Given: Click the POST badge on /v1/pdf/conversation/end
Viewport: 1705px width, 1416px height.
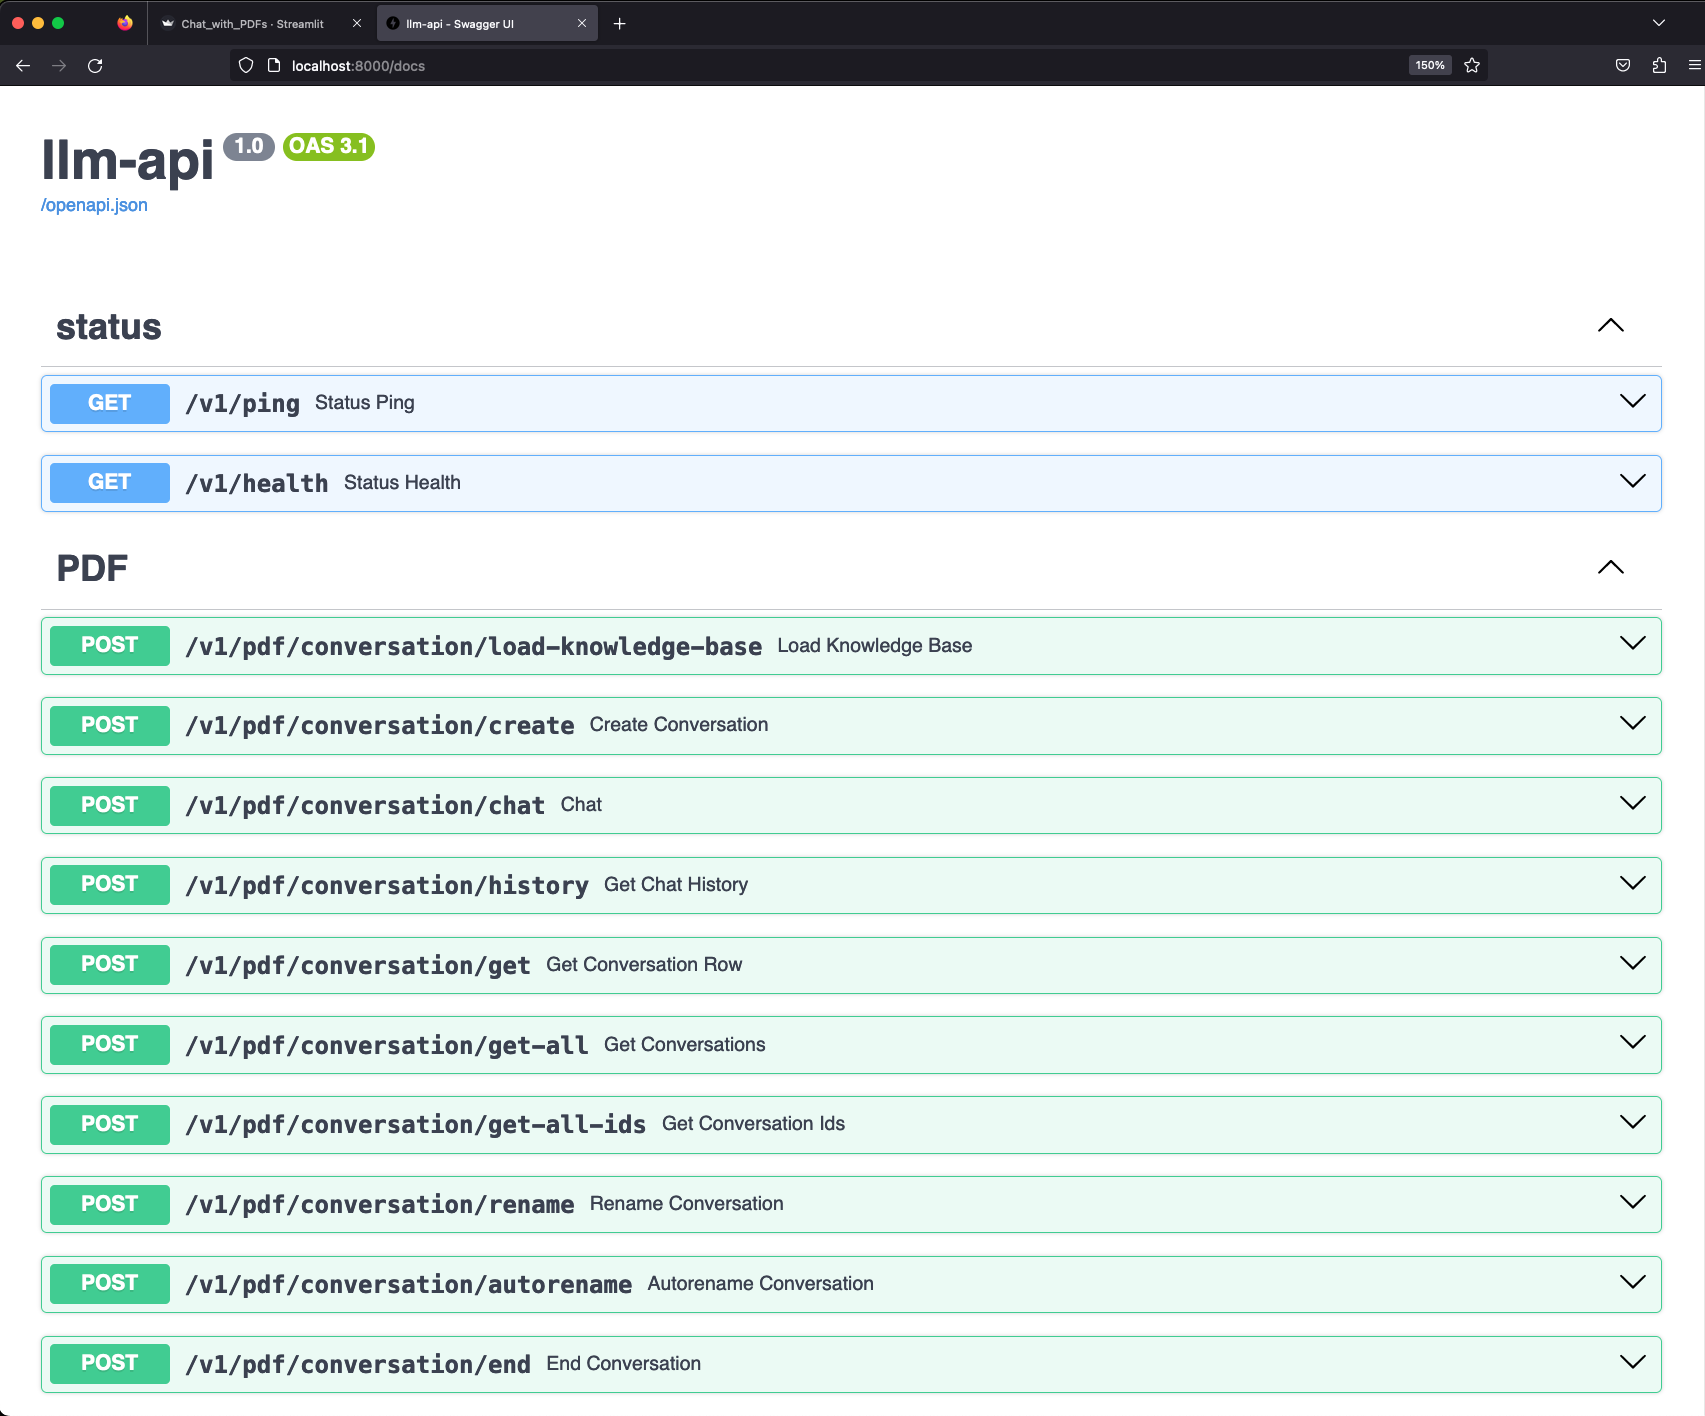Looking at the screenshot, I should pos(109,1363).
